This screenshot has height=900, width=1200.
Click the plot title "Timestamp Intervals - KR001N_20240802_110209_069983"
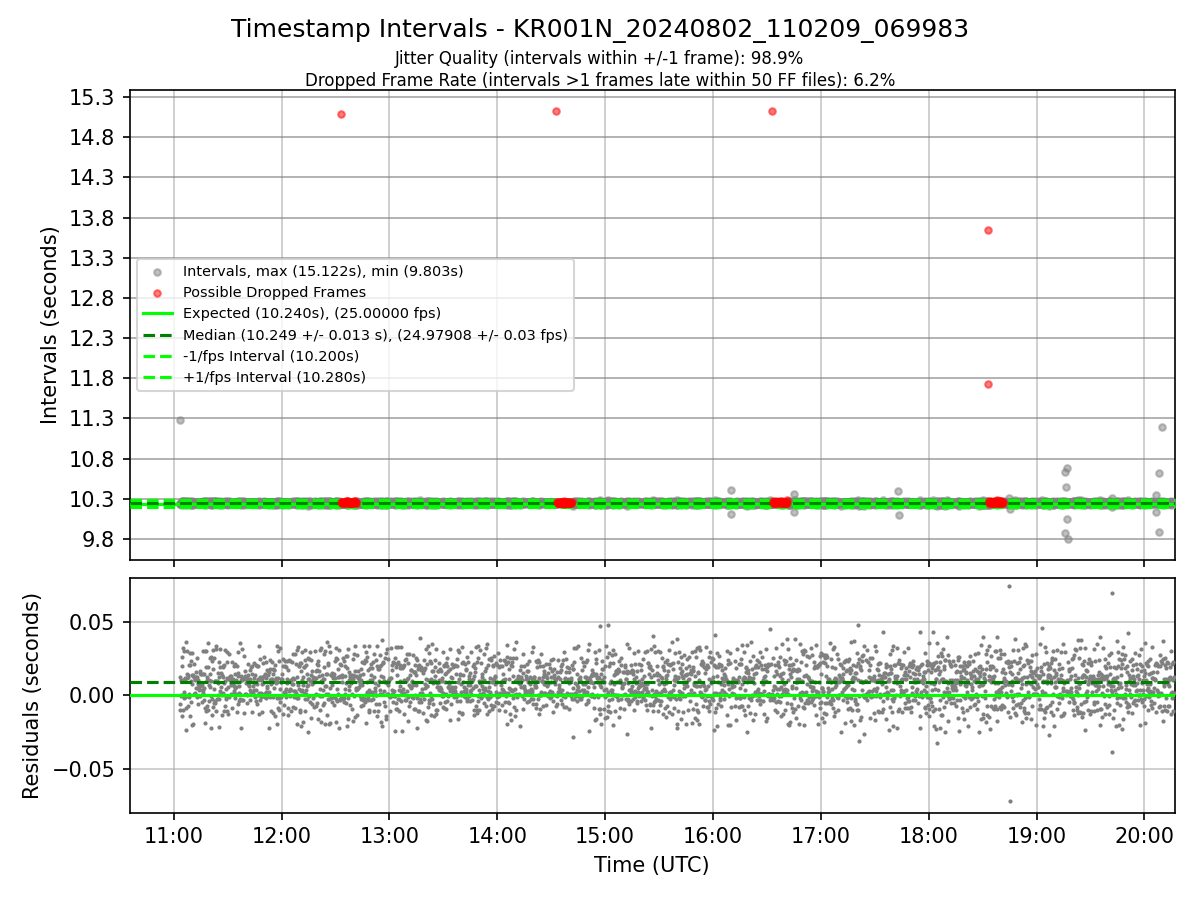pos(600,29)
